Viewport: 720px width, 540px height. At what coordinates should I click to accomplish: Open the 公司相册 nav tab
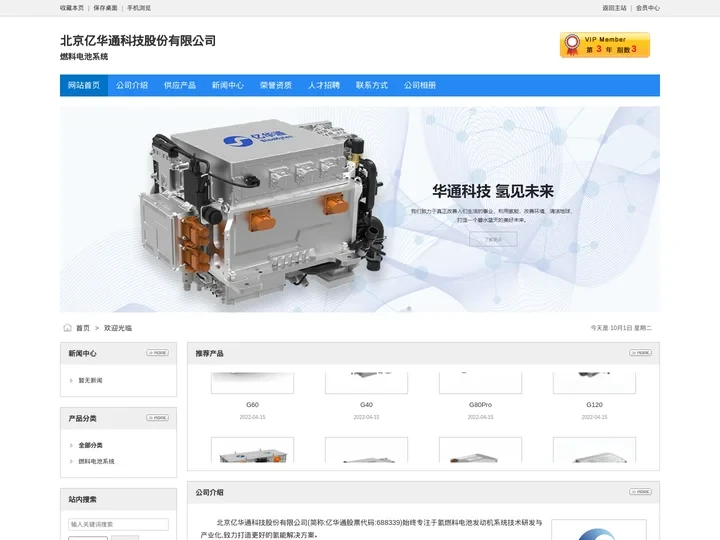pos(420,85)
